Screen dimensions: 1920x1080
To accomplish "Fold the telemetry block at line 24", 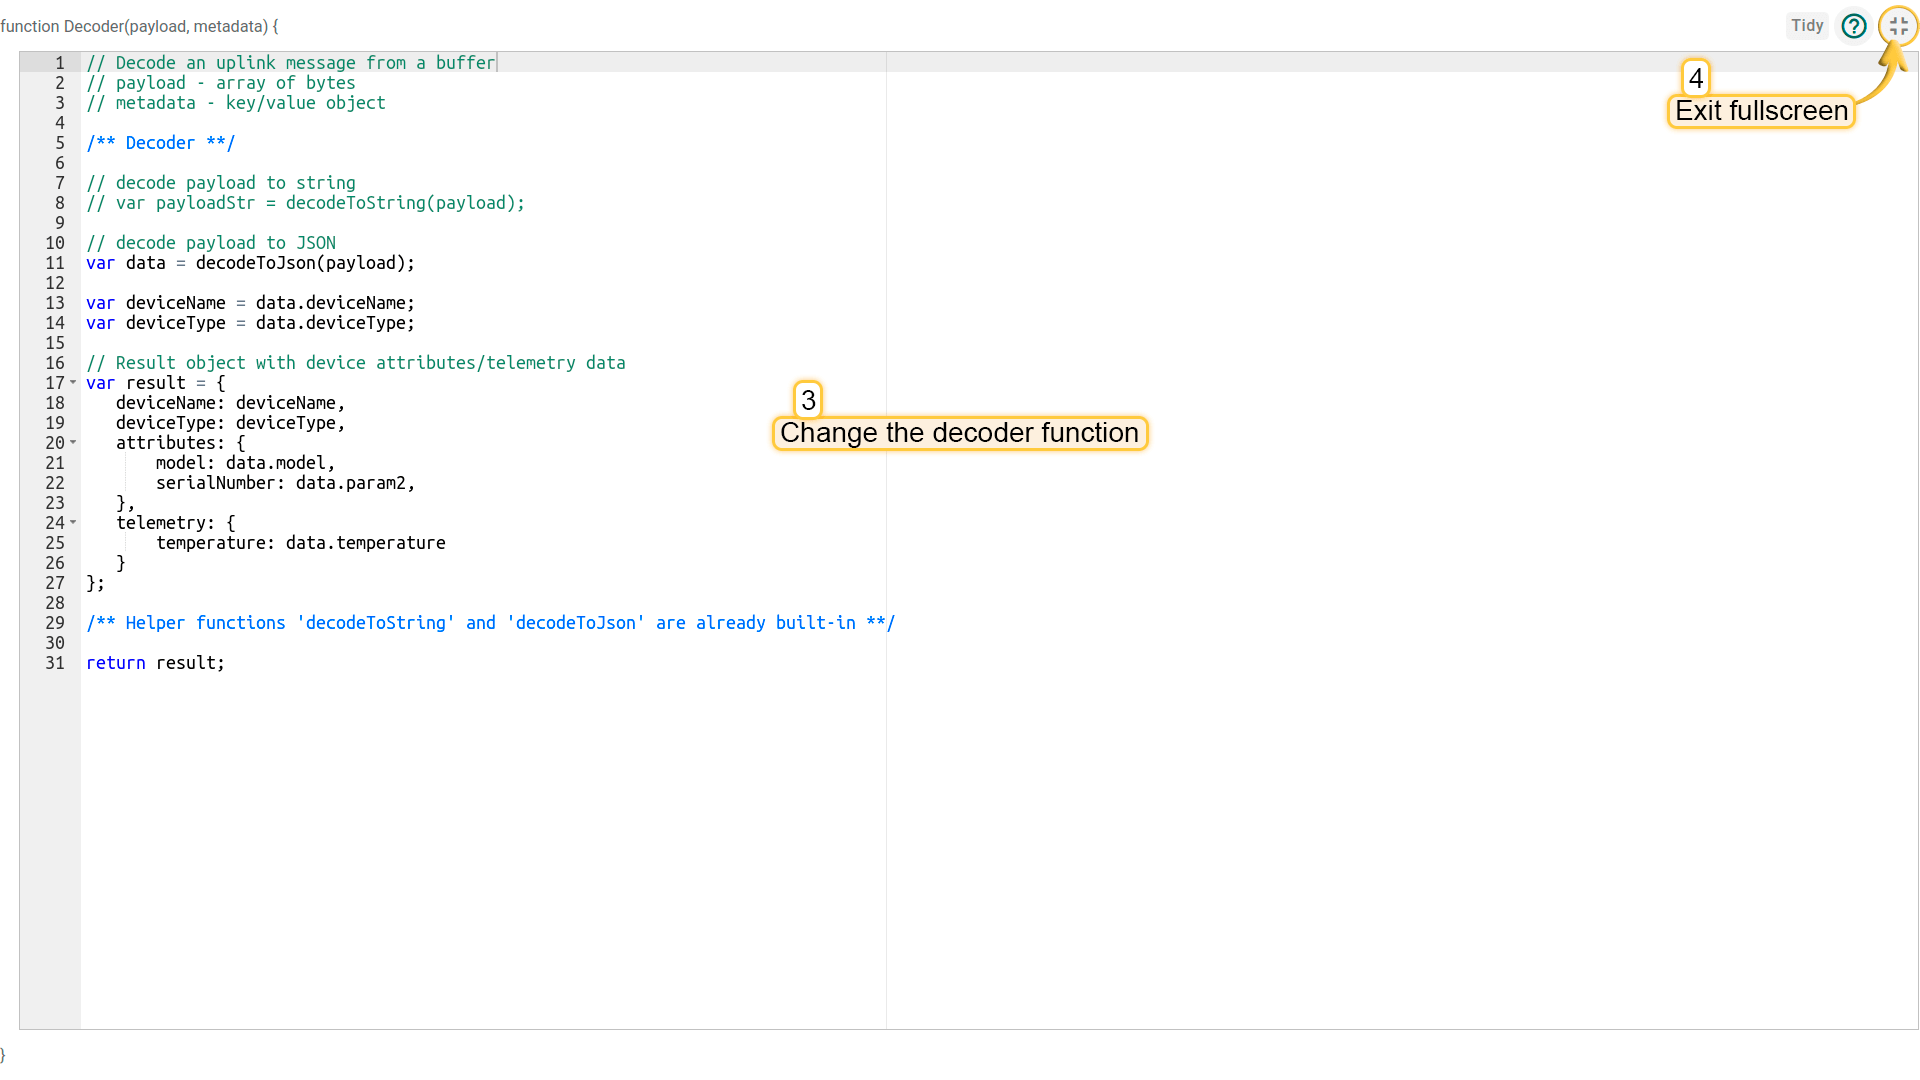I will 73,523.
